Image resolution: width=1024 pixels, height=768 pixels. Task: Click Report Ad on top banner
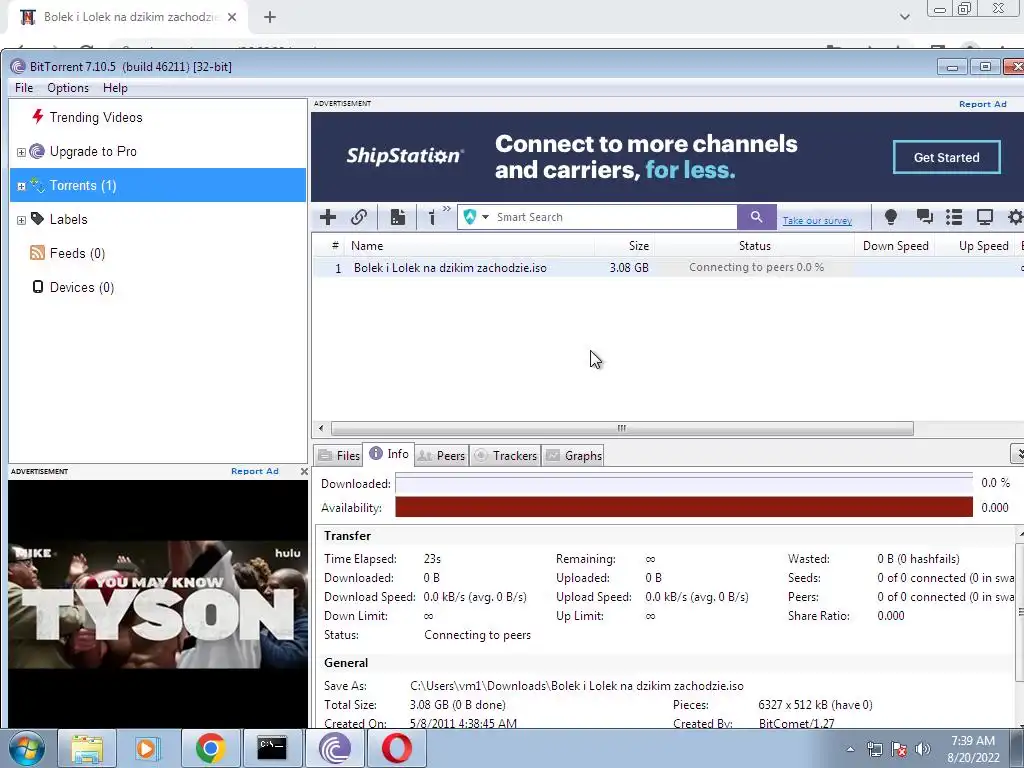pyautogui.click(x=982, y=104)
